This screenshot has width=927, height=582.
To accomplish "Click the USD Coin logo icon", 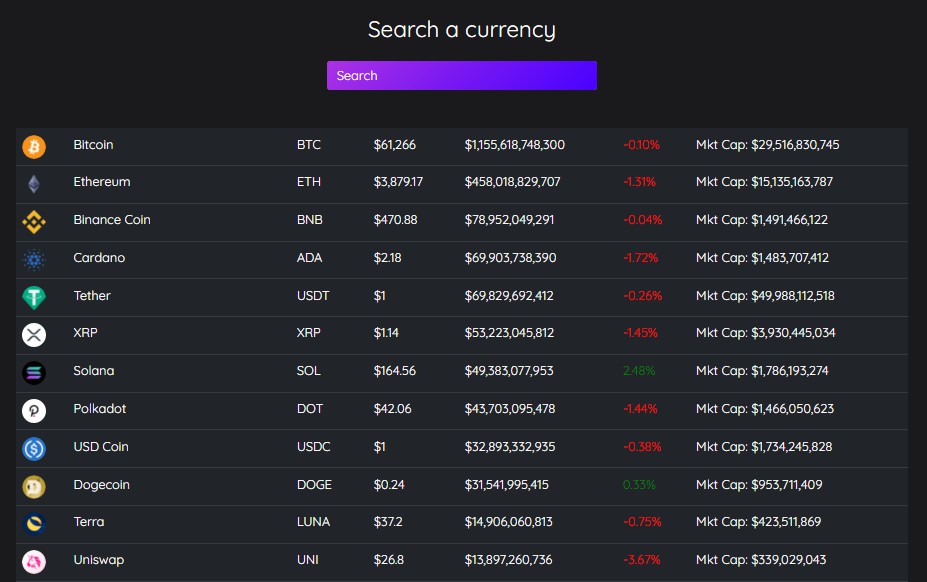I will coord(34,449).
